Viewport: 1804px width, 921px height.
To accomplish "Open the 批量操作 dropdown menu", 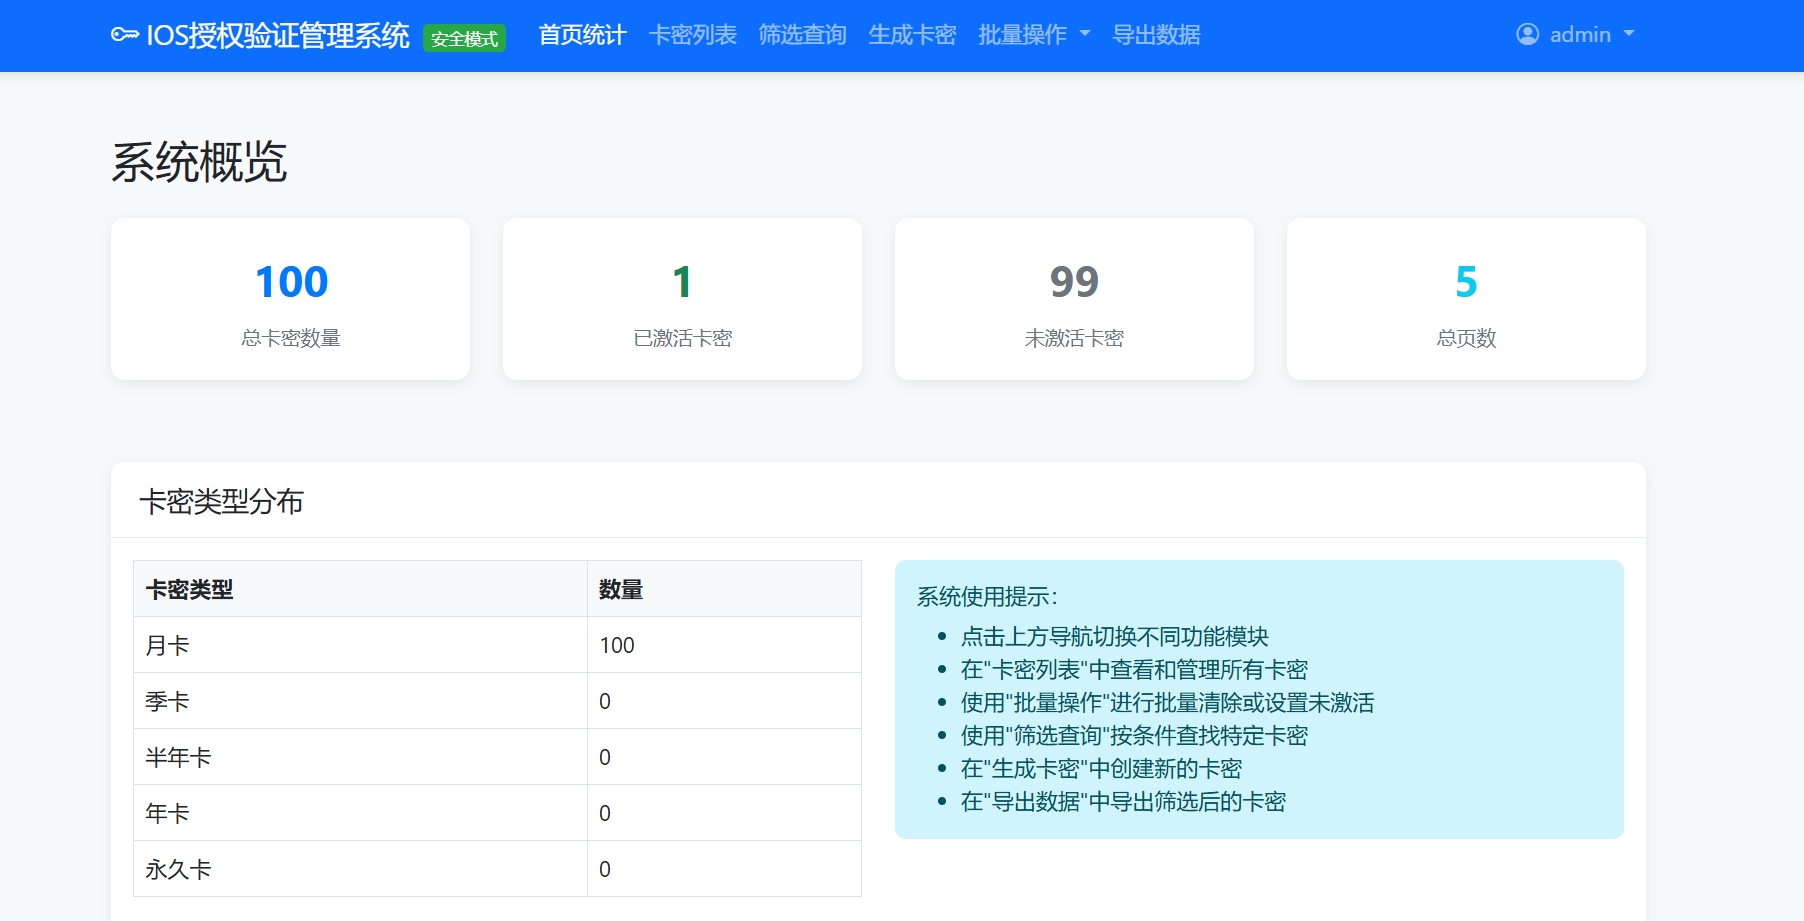I will [x=1025, y=35].
